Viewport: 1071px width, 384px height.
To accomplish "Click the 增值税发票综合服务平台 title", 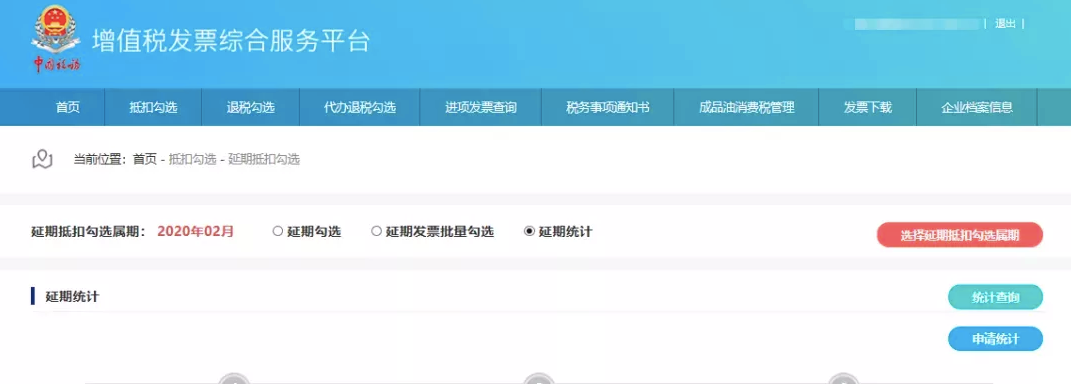I will coord(231,41).
